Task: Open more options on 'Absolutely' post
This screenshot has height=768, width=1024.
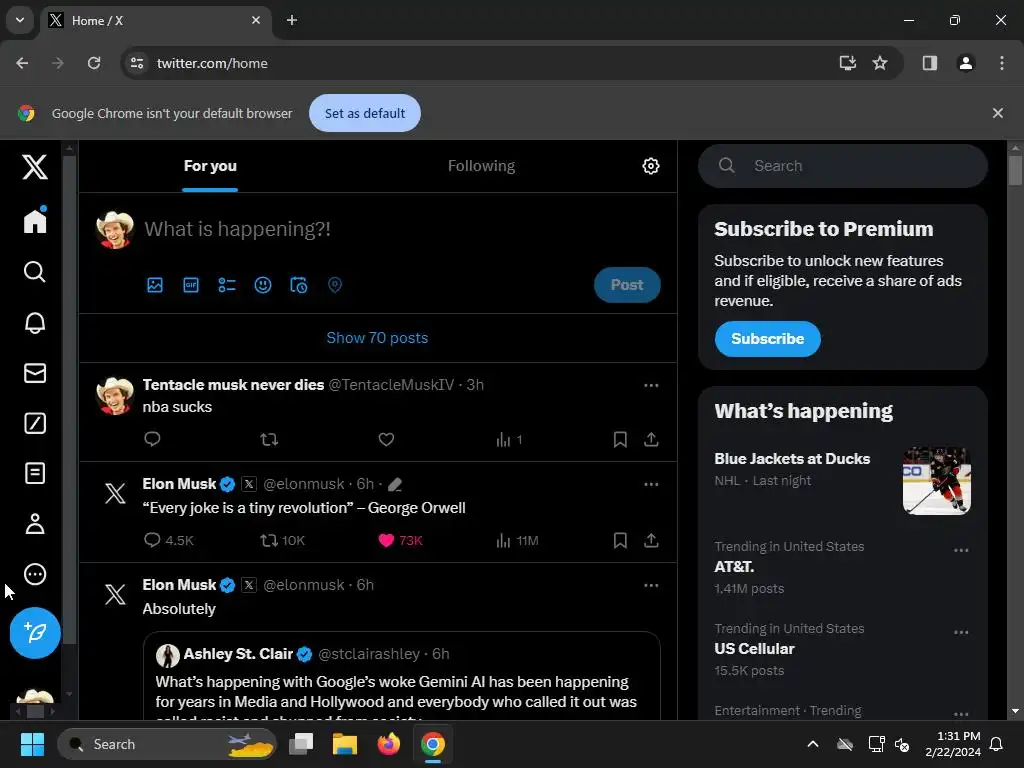Action: pyautogui.click(x=651, y=585)
